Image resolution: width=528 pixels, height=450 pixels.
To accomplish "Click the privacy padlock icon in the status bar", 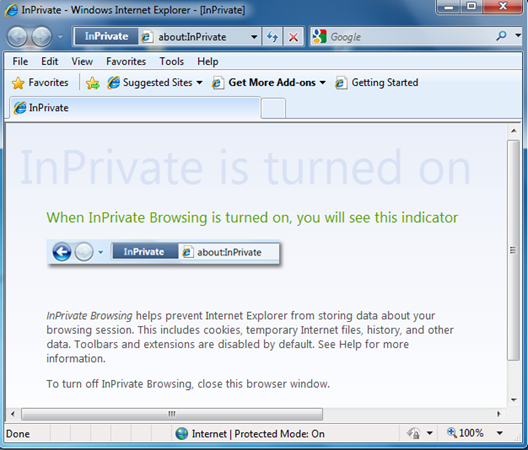I will coord(414,433).
